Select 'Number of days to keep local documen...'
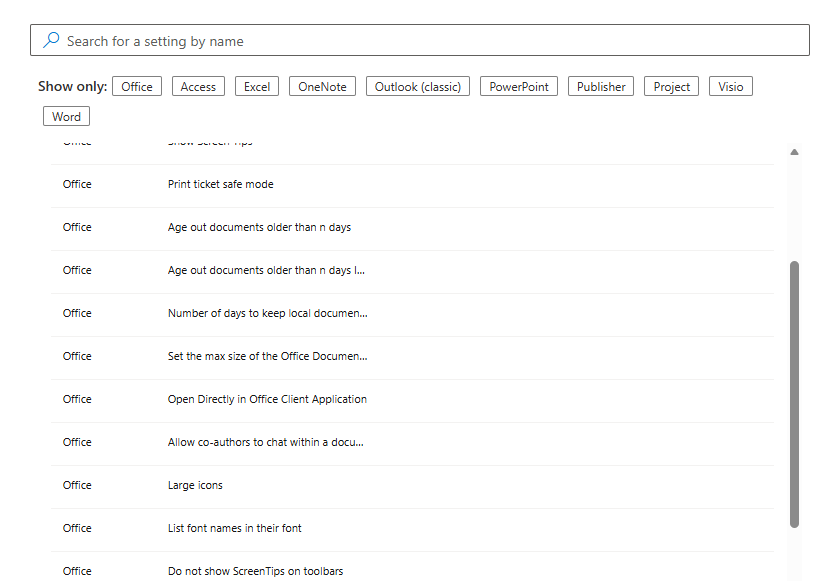The height and width of the screenshot is (581, 831). point(412,314)
